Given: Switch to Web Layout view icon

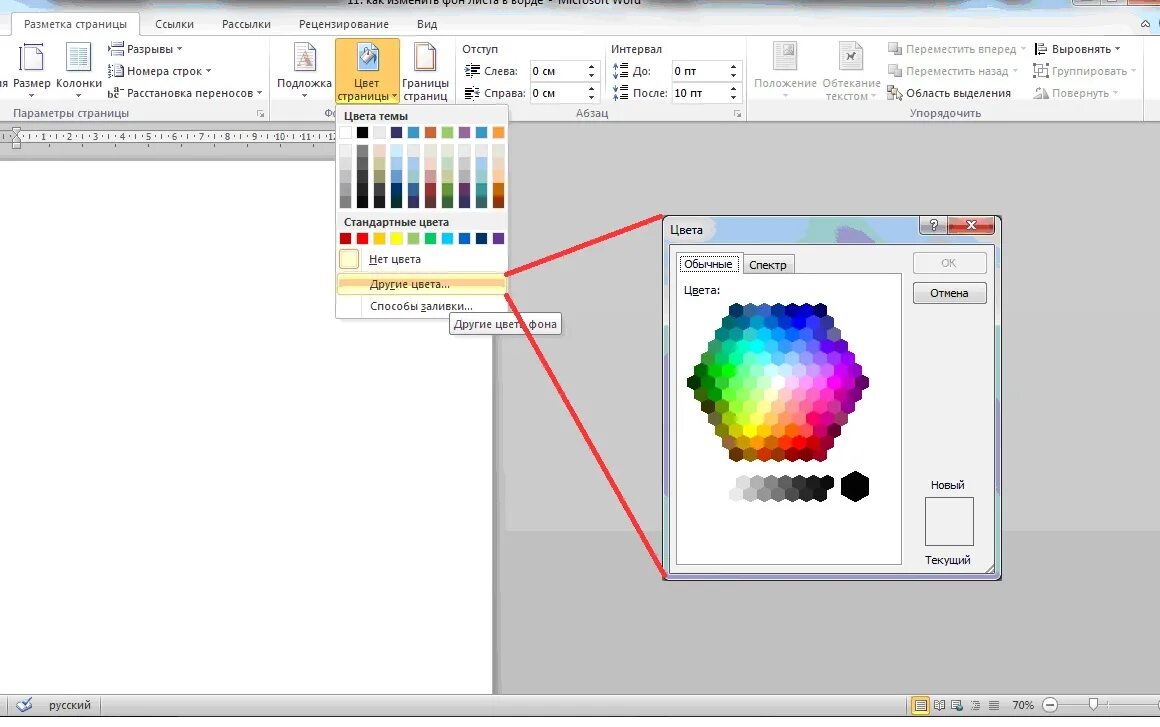Looking at the screenshot, I should tap(957, 706).
